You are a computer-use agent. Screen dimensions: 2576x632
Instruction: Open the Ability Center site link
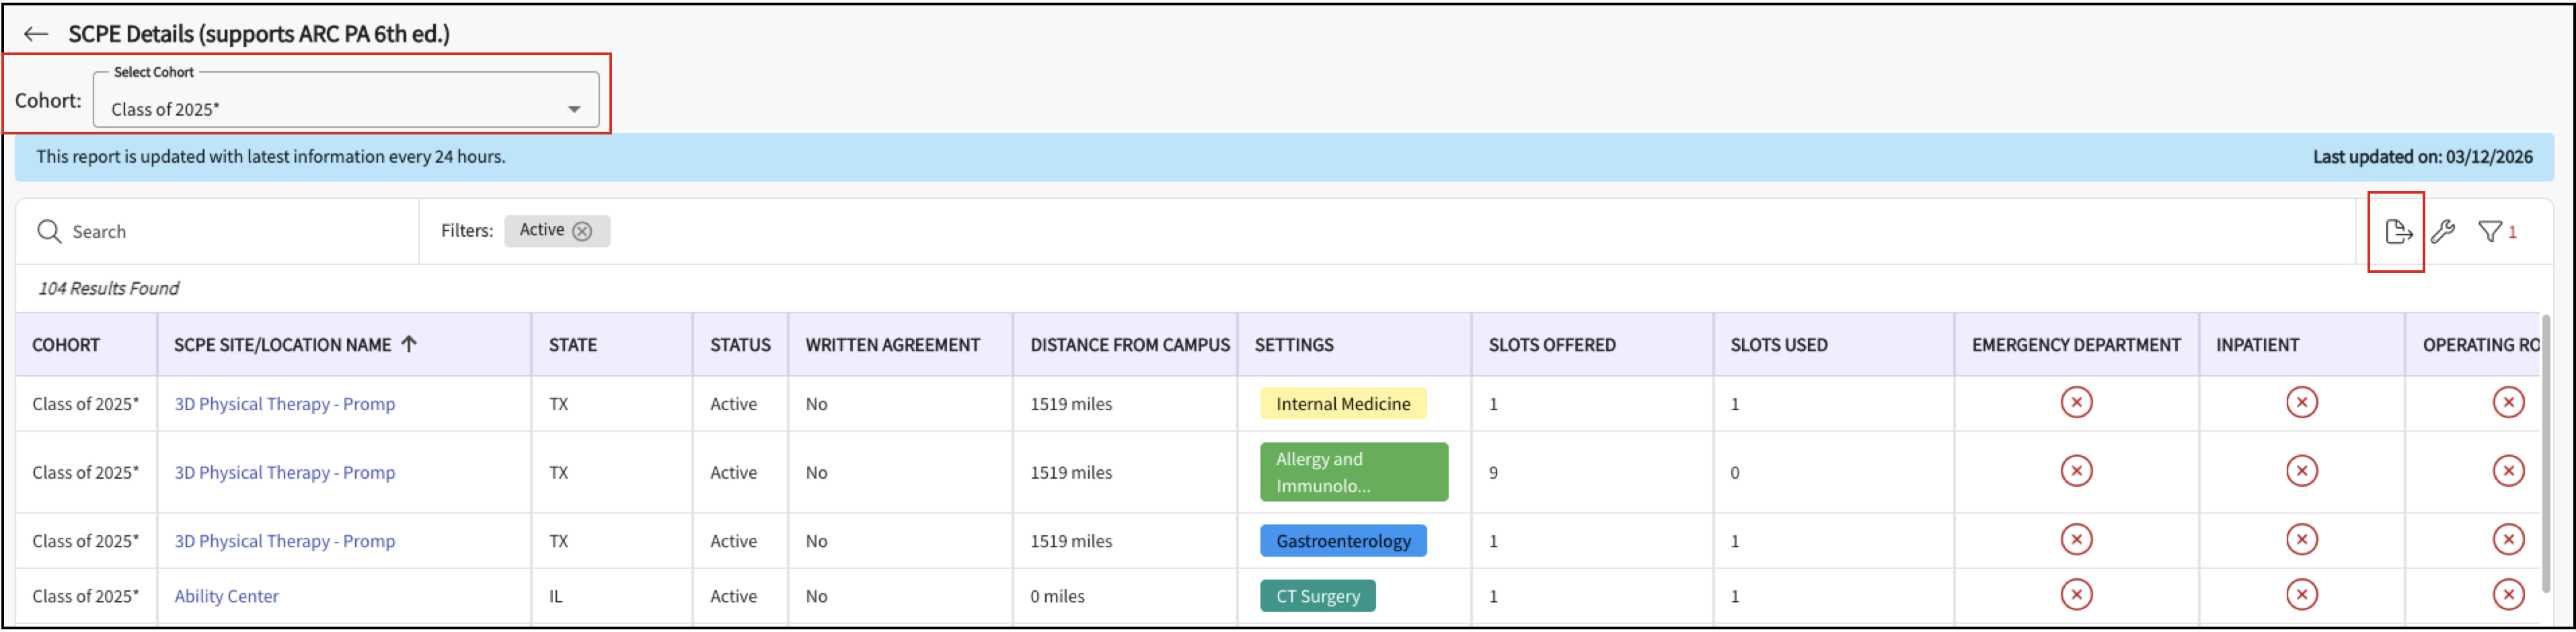[226, 596]
